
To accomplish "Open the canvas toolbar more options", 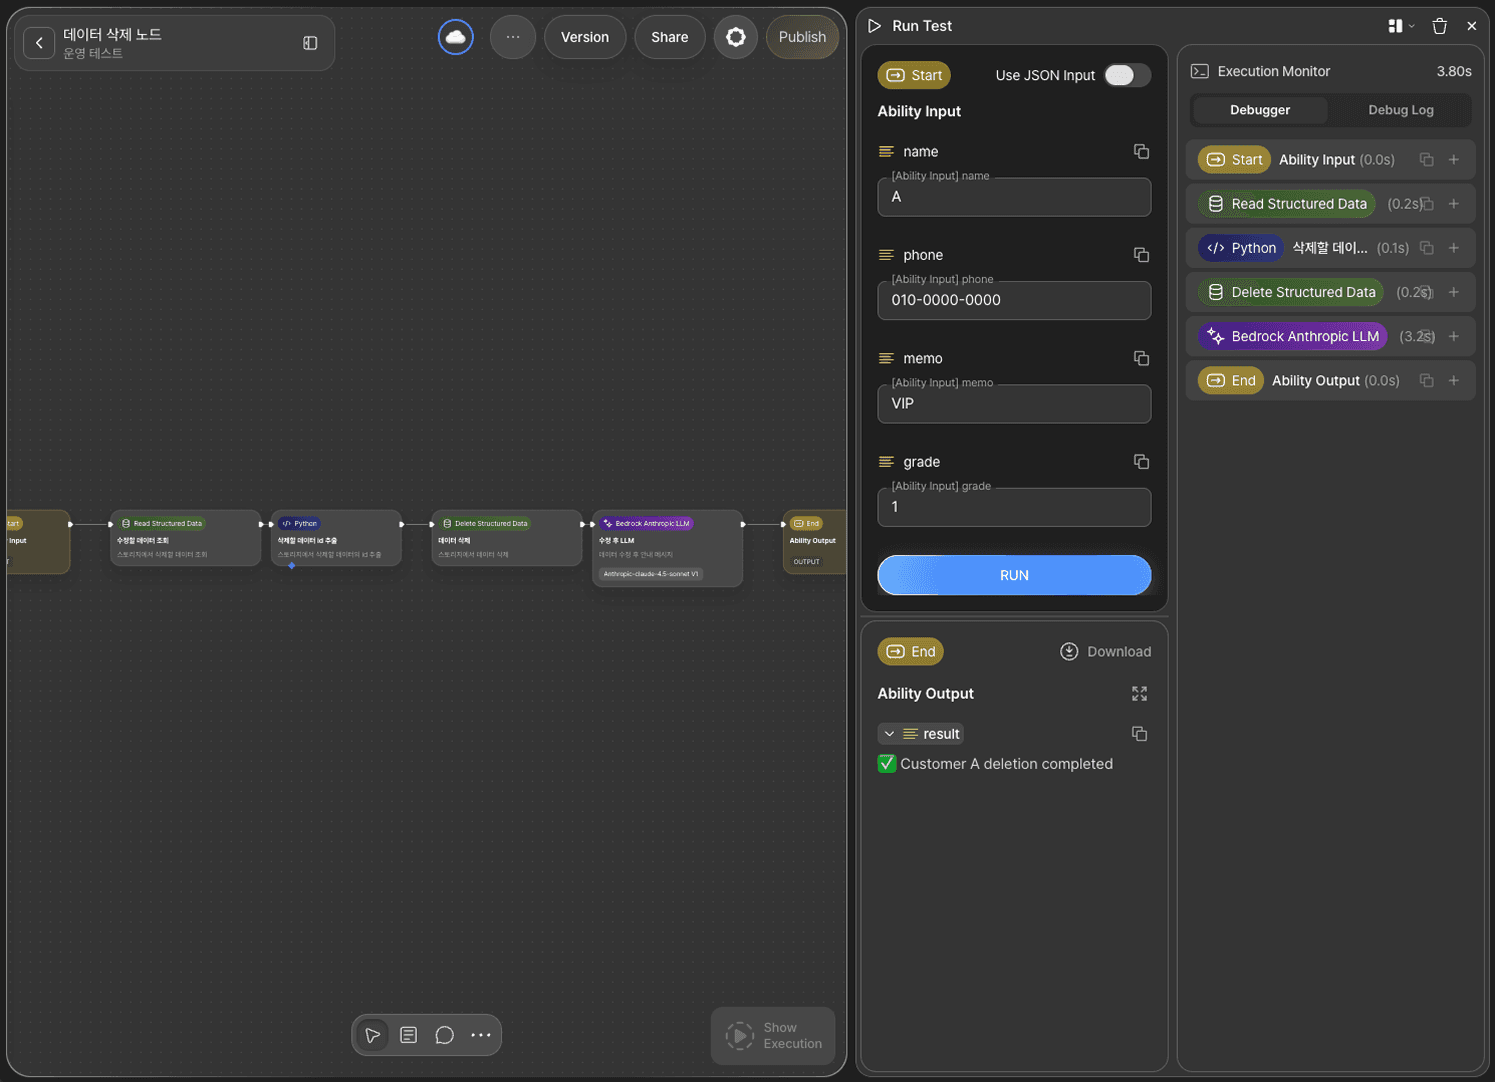I will (481, 1035).
